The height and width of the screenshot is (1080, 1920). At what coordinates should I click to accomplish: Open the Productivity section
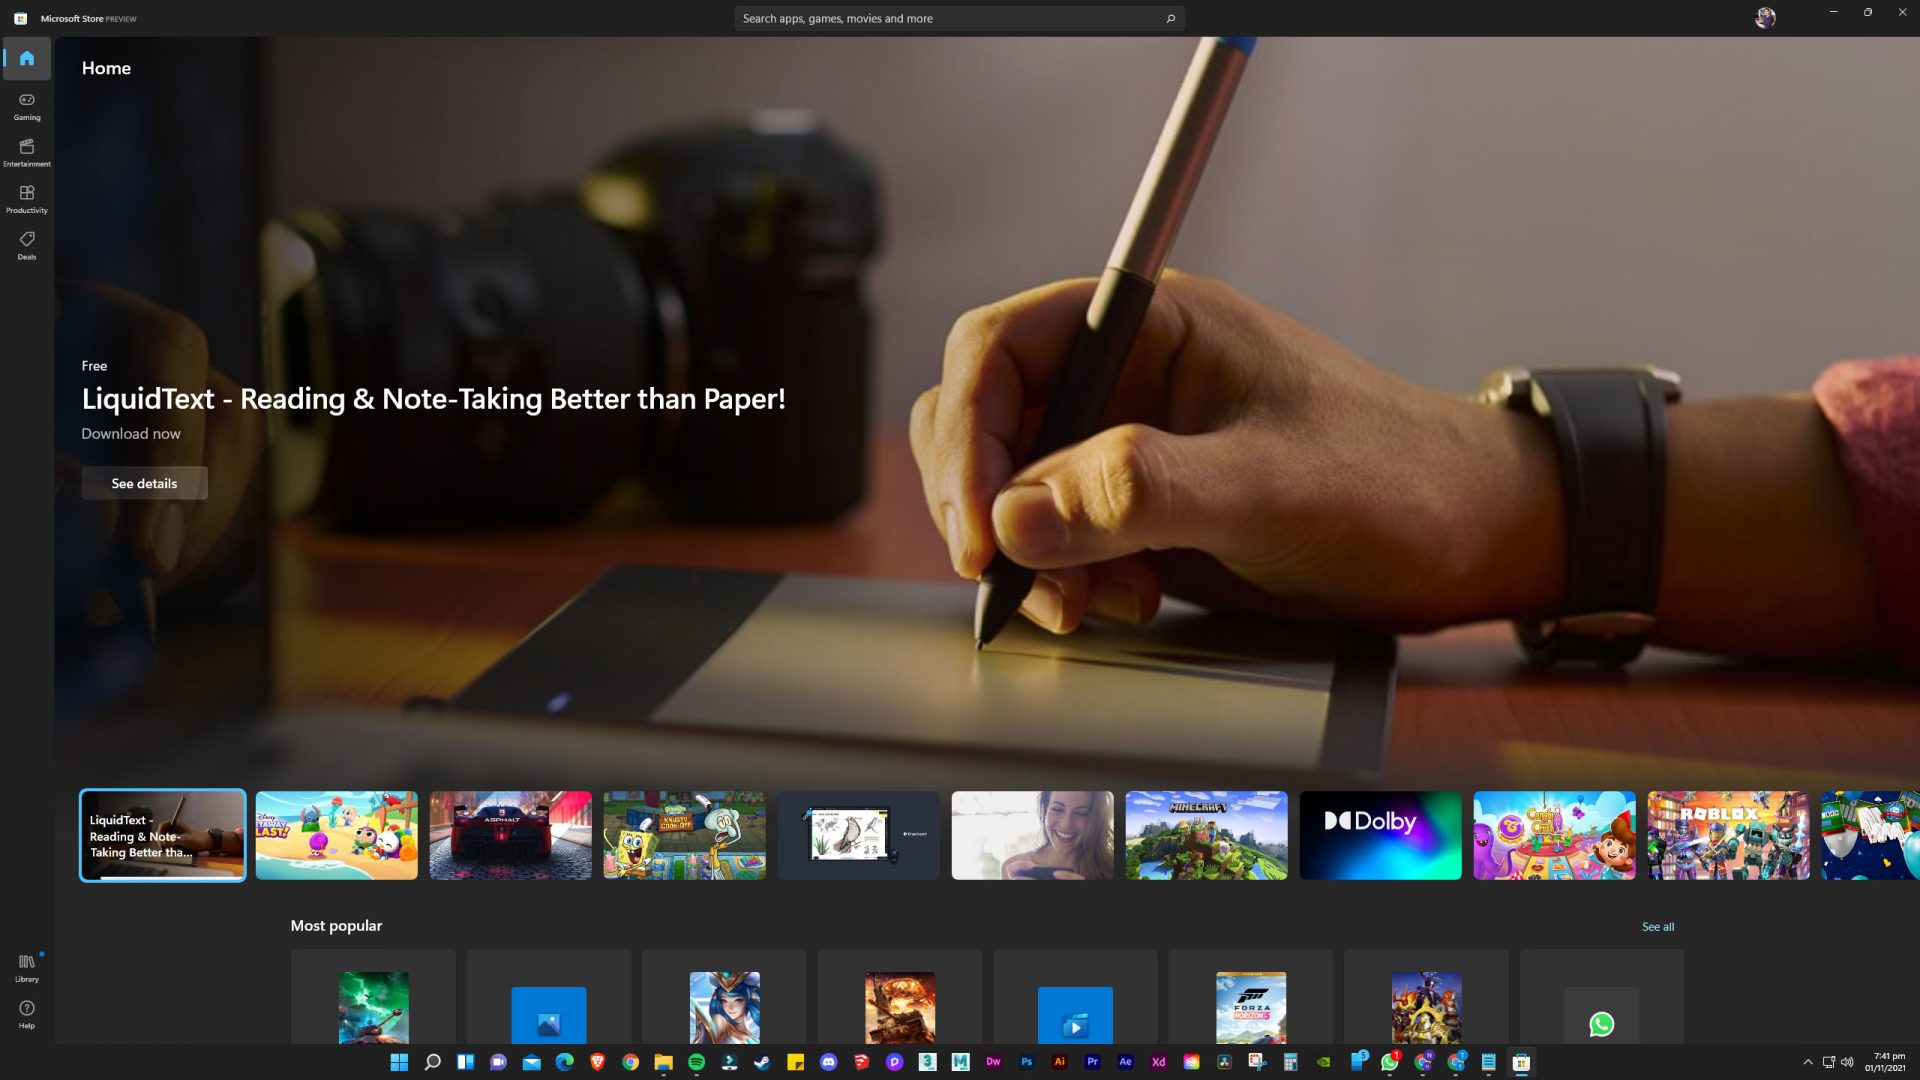coord(27,199)
